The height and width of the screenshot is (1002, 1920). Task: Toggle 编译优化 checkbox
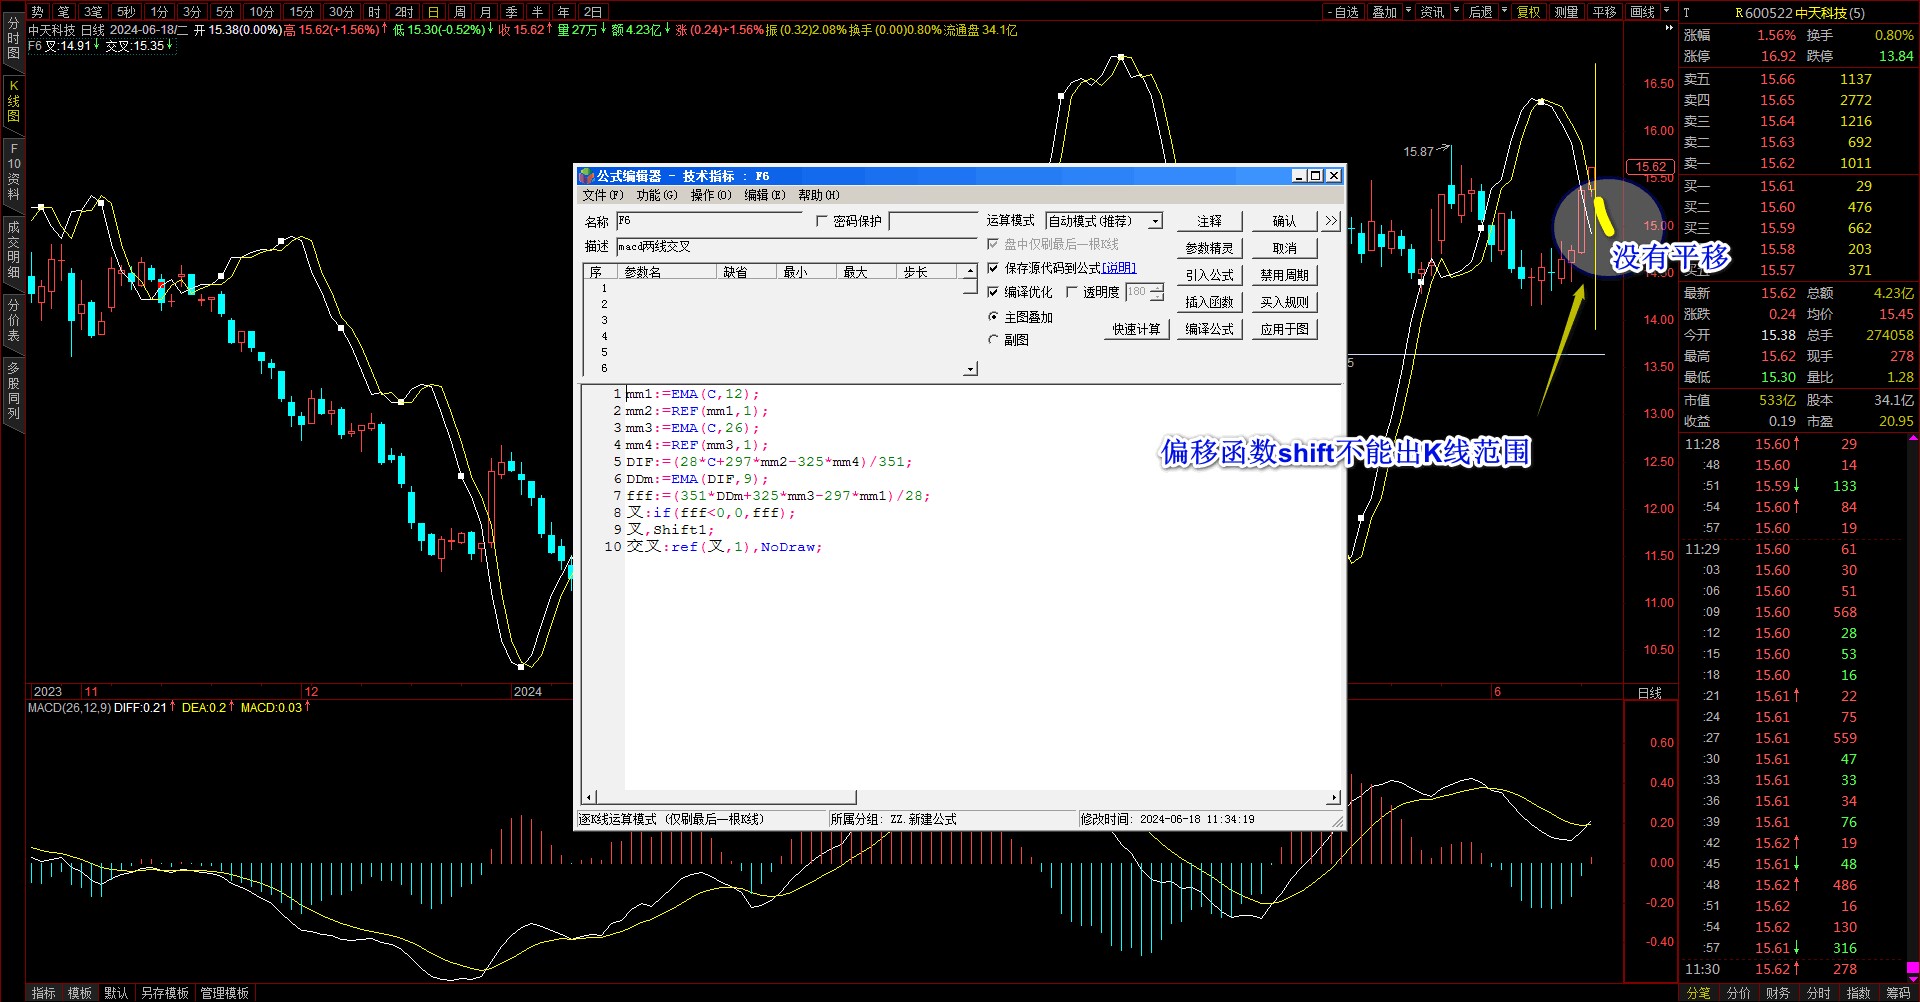(993, 292)
